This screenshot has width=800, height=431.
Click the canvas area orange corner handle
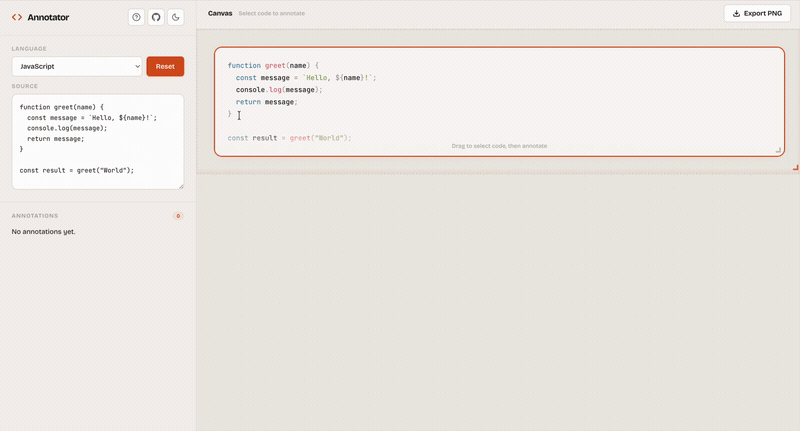coord(795,167)
